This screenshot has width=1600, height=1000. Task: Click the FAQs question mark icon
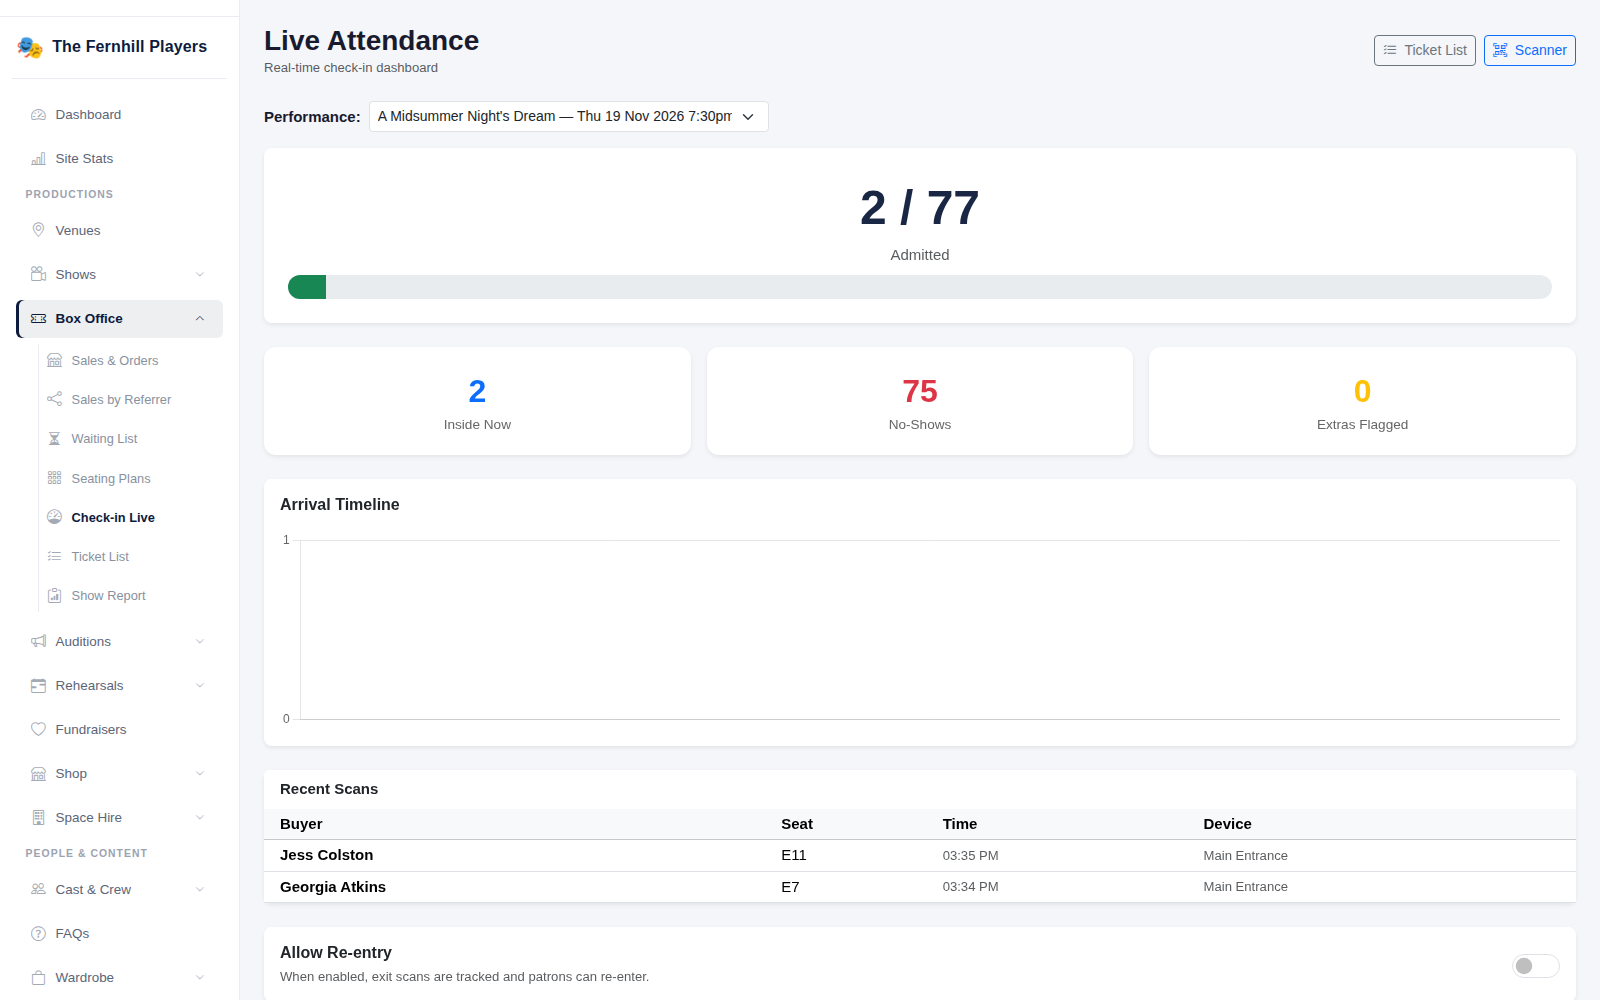pos(38,934)
